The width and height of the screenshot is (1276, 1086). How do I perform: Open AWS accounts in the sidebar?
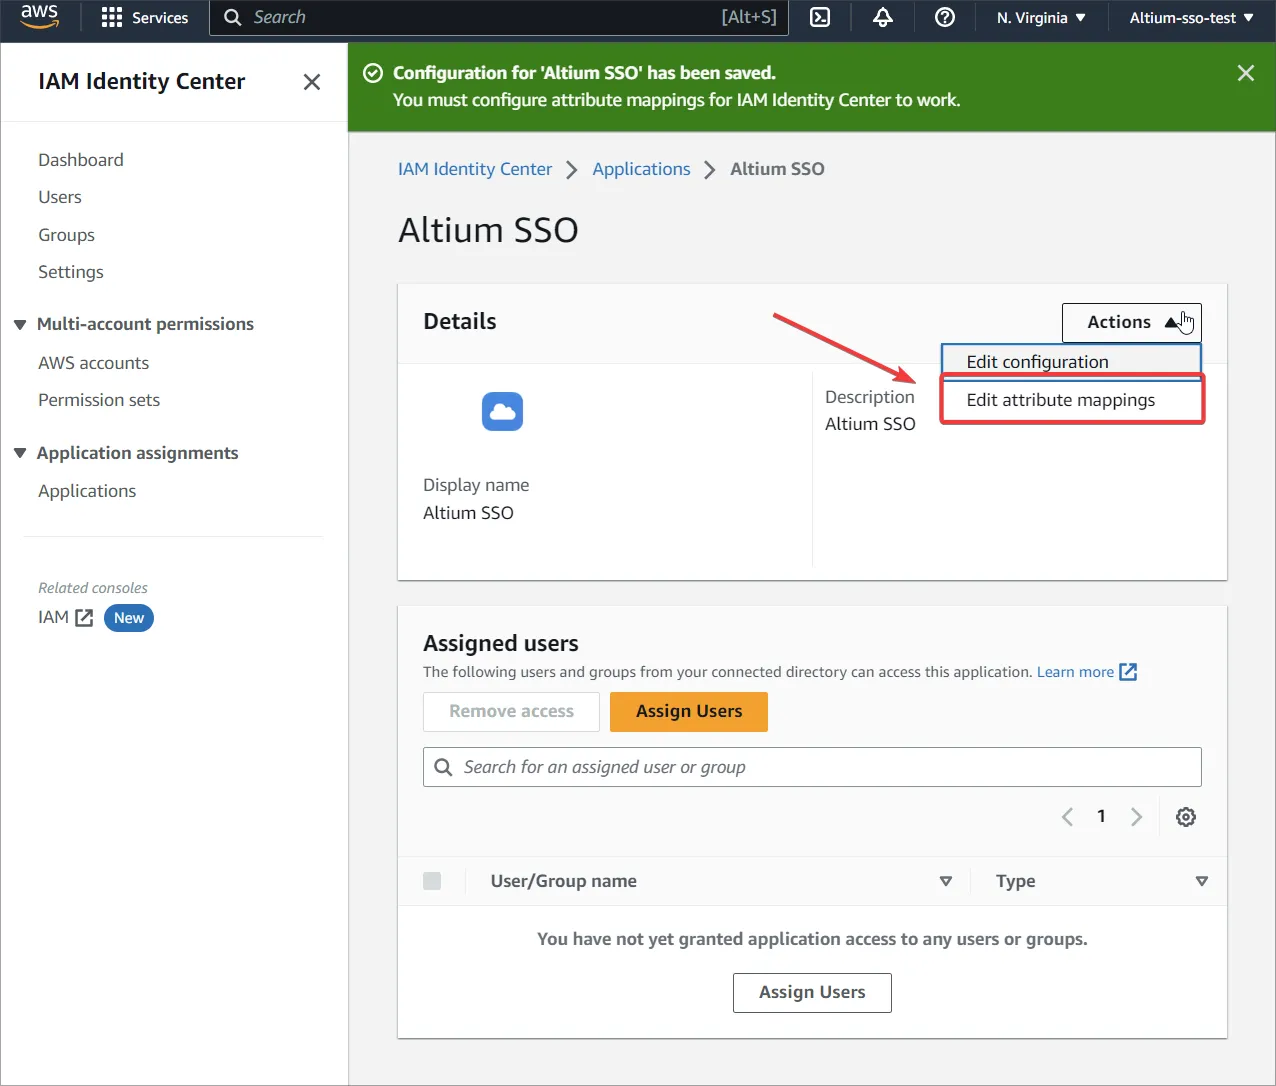(93, 363)
